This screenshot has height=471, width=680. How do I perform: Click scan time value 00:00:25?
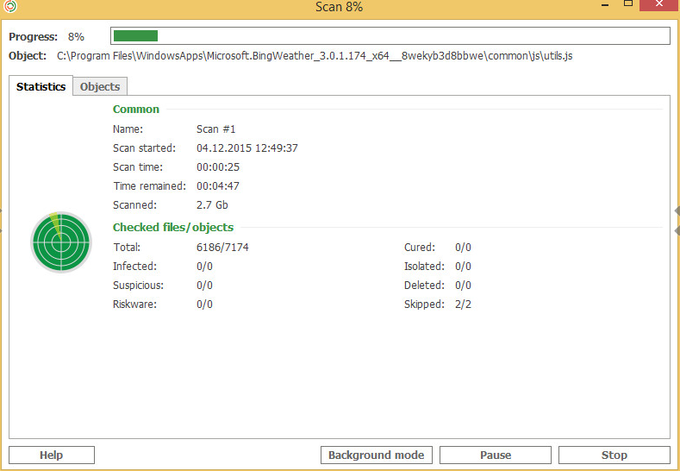pyautogui.click(x=218, y=167)
